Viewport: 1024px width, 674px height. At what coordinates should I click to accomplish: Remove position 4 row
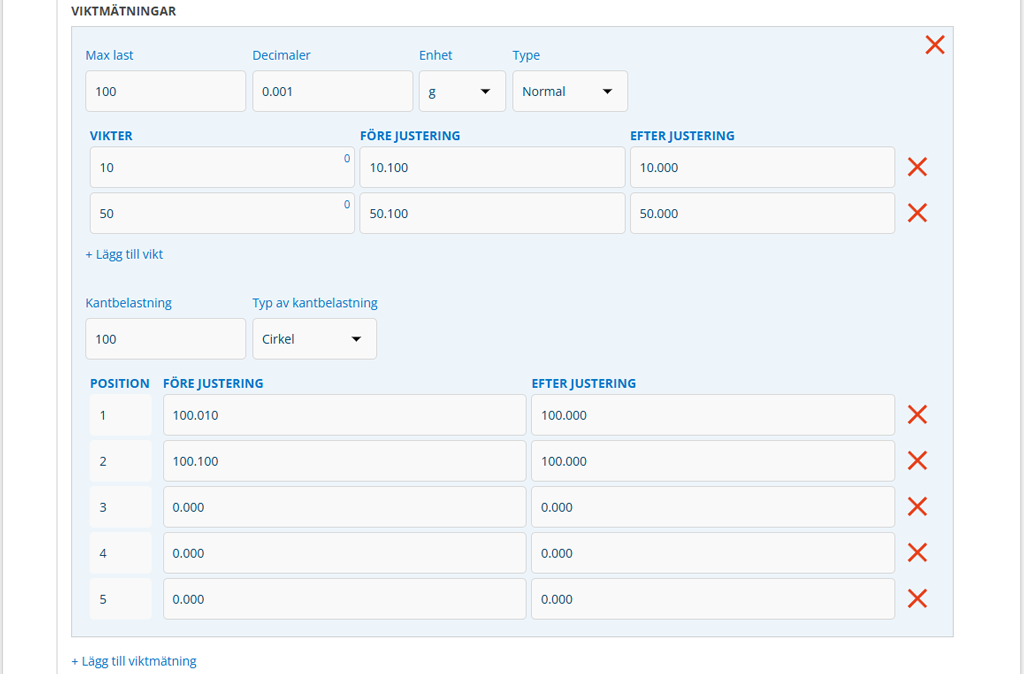point(916,553)
